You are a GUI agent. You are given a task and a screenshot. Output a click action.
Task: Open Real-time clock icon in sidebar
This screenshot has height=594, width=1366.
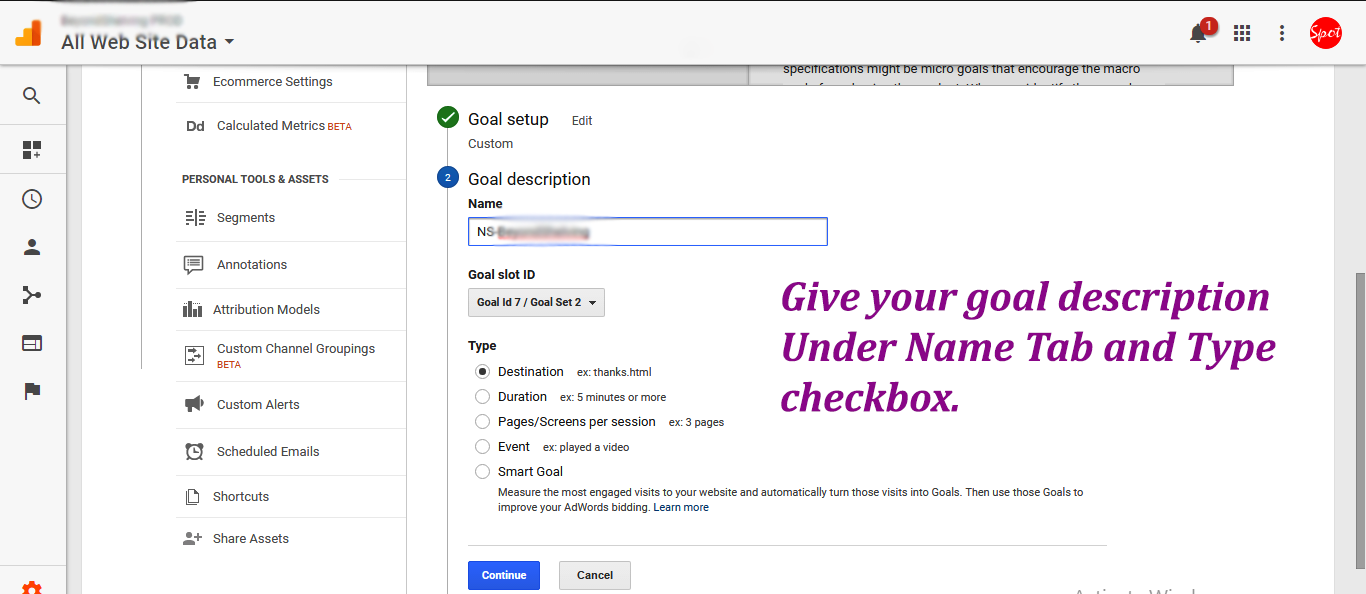point(32,199)
